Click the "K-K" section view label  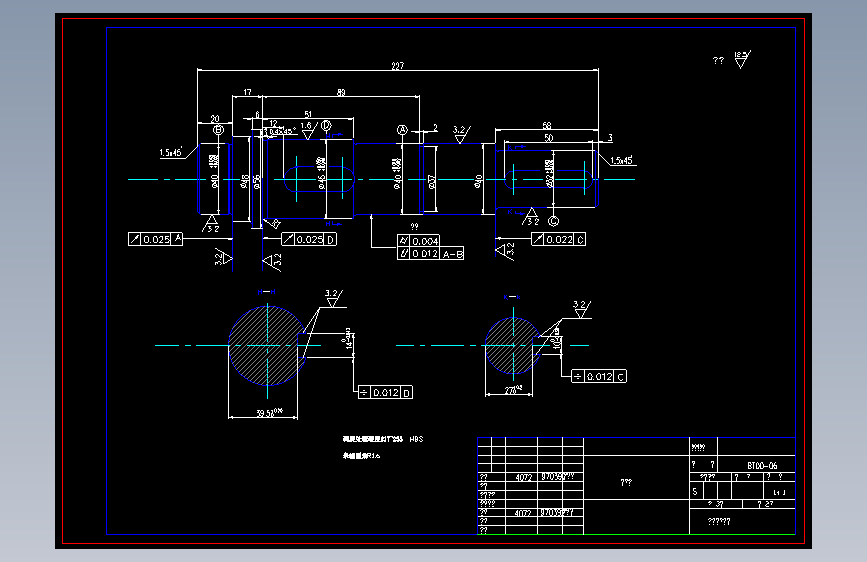pyautogui.click(x=512, y=297)
